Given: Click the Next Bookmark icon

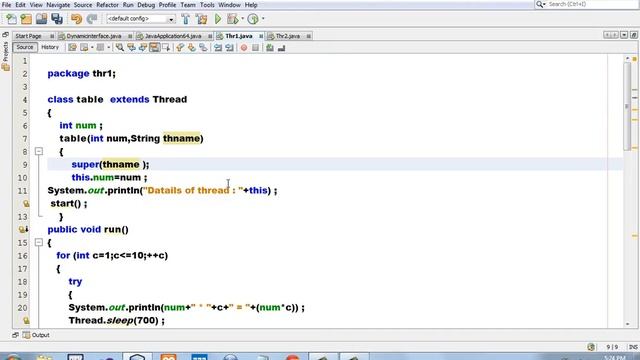Looking at the screenshot, I should (x=192, y=48).
